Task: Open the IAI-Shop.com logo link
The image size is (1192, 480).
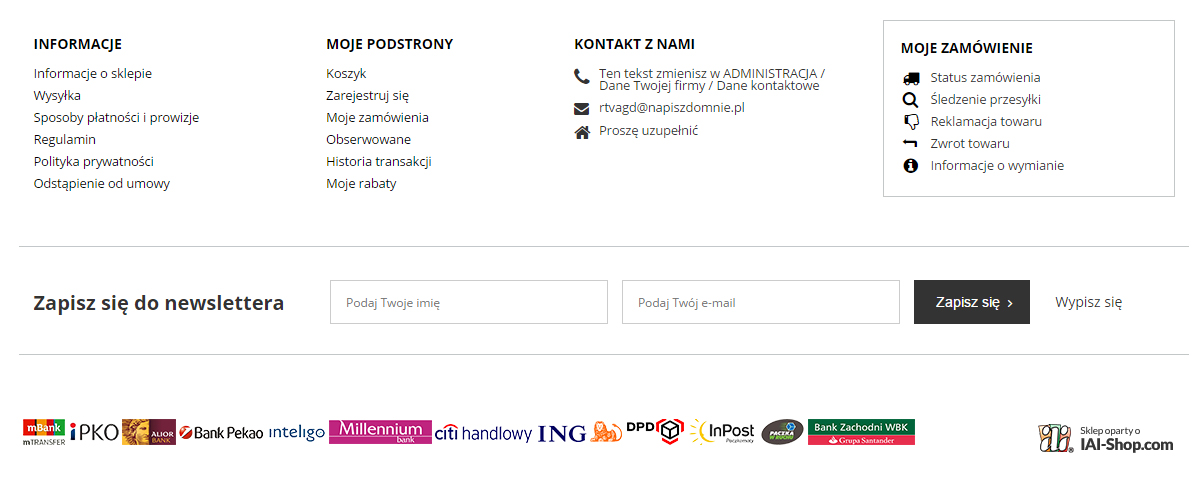Action: tap(1106, 438)
